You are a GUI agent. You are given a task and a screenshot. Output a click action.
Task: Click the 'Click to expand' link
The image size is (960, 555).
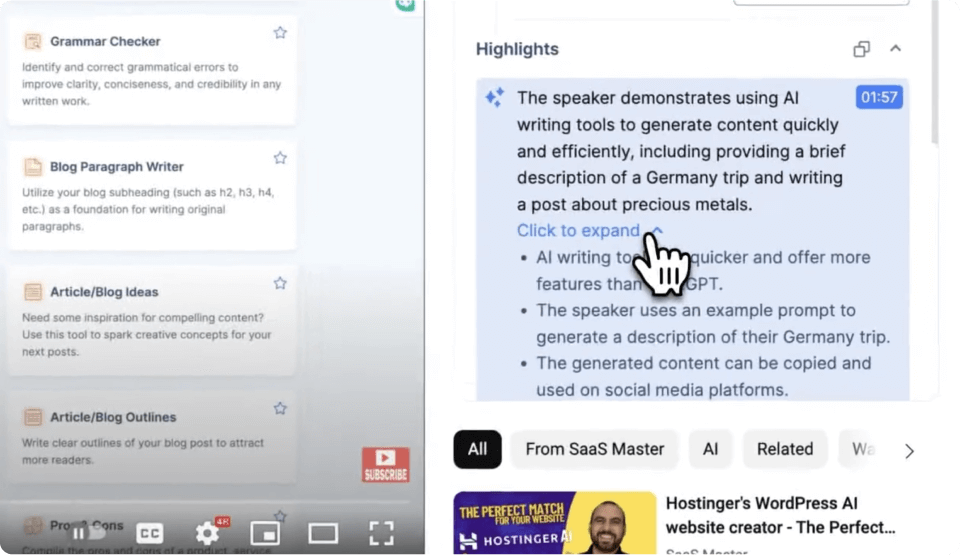(x=578, y=230)
